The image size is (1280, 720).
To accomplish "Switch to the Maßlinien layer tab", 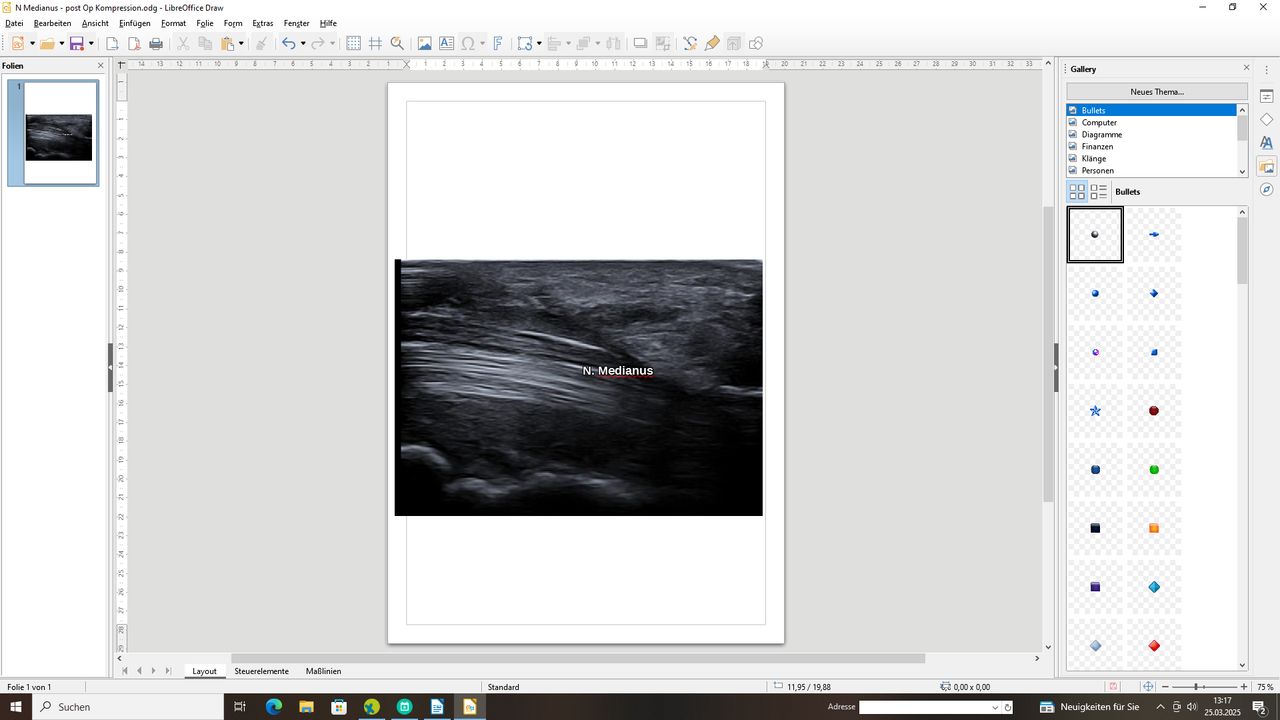I will [x=323, y=671].
